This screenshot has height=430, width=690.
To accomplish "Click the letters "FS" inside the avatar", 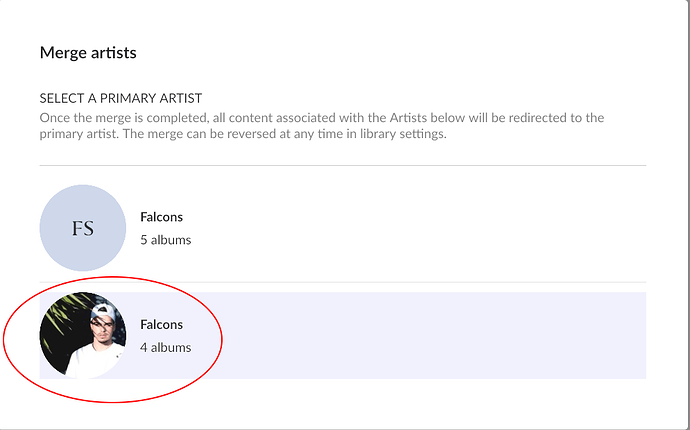I will coord(83,228).
